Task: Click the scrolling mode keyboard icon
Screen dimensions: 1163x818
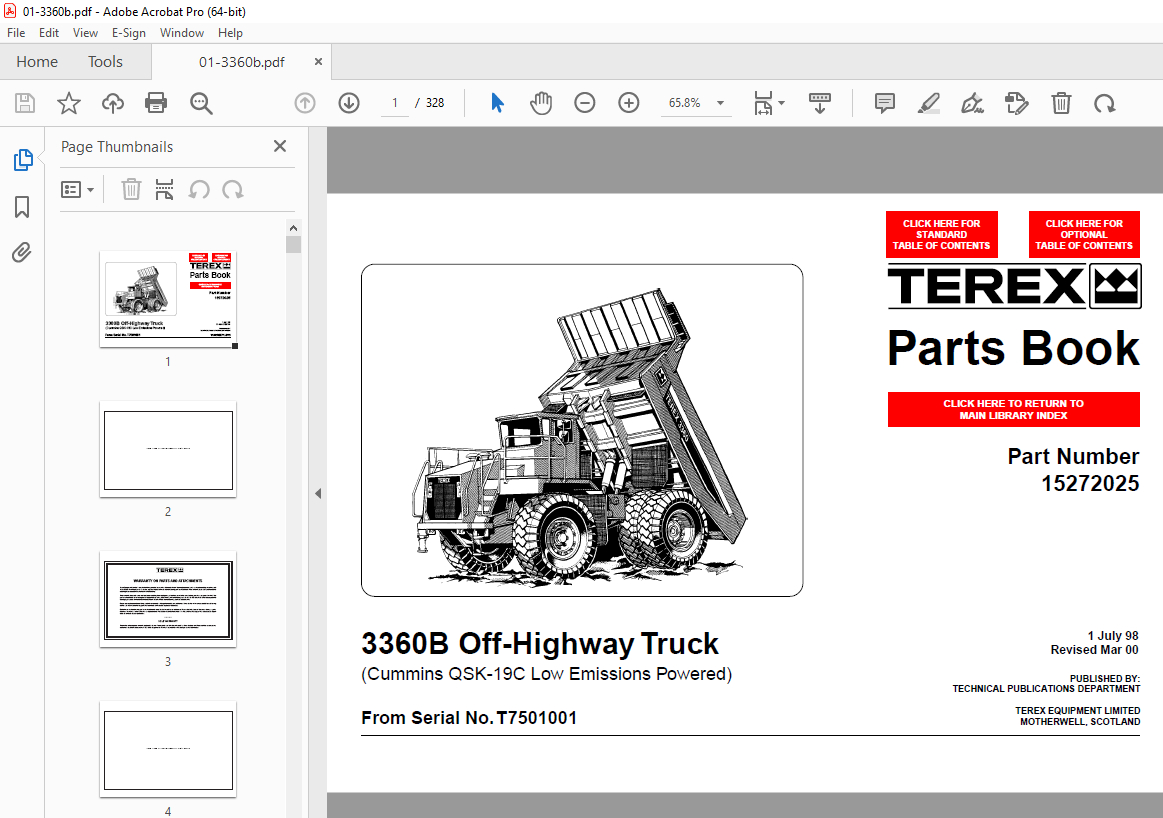Action: [820, 103]
